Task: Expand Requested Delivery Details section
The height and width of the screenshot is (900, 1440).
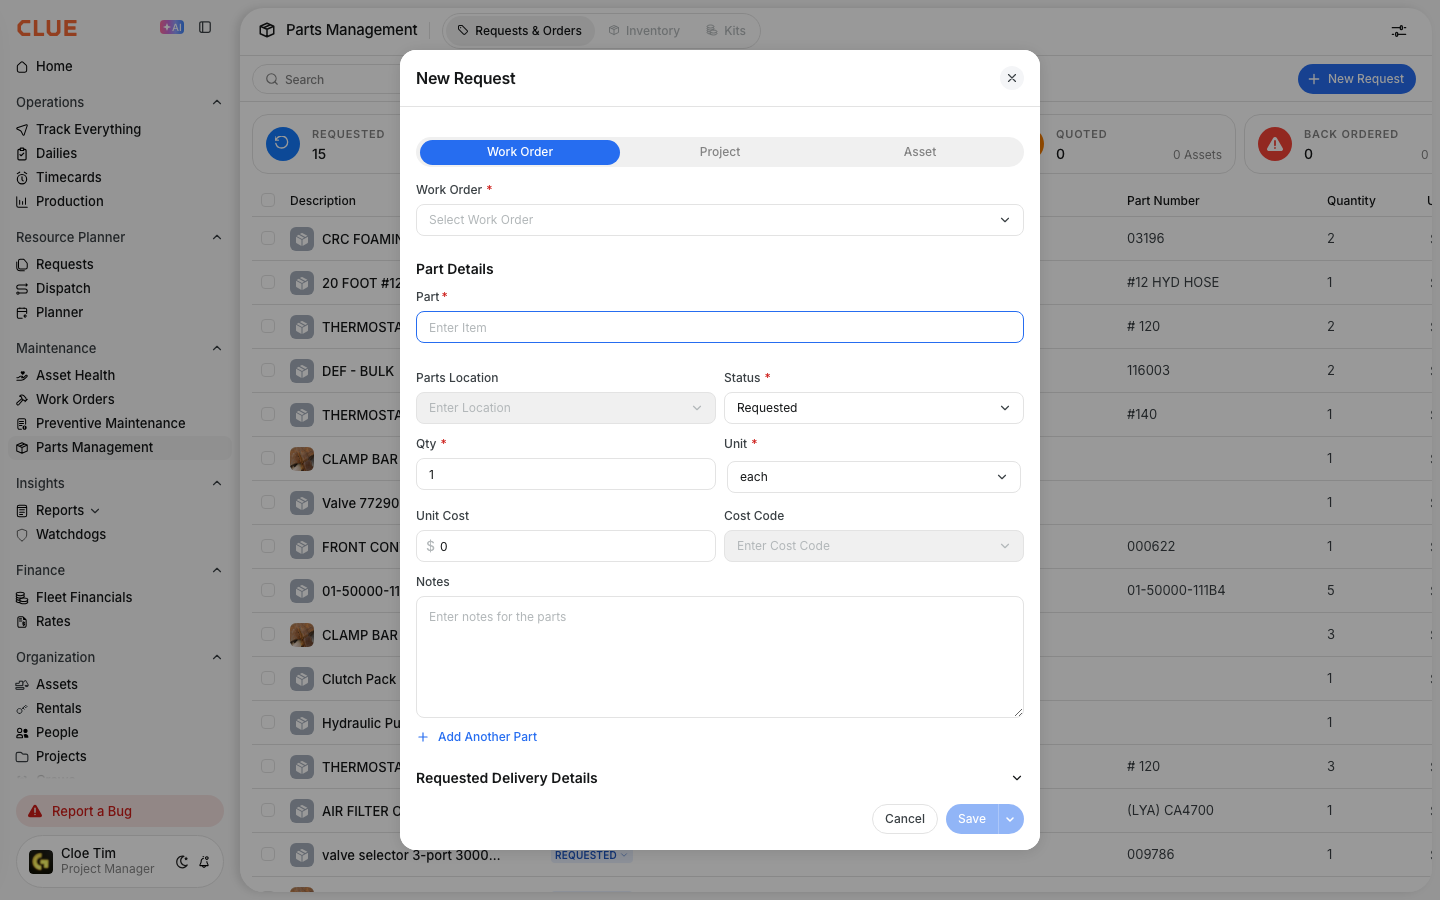Action: 720,778
